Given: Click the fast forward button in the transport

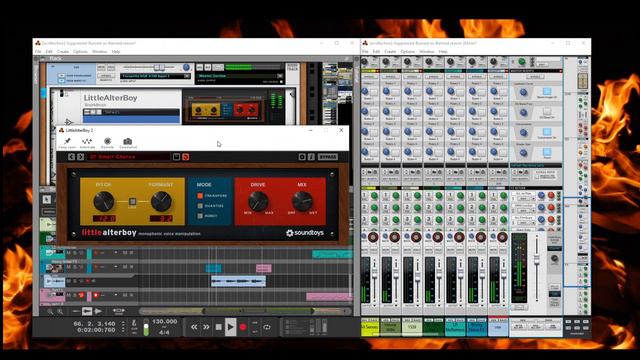Looking at the screenshot, I should coord(206,327).
